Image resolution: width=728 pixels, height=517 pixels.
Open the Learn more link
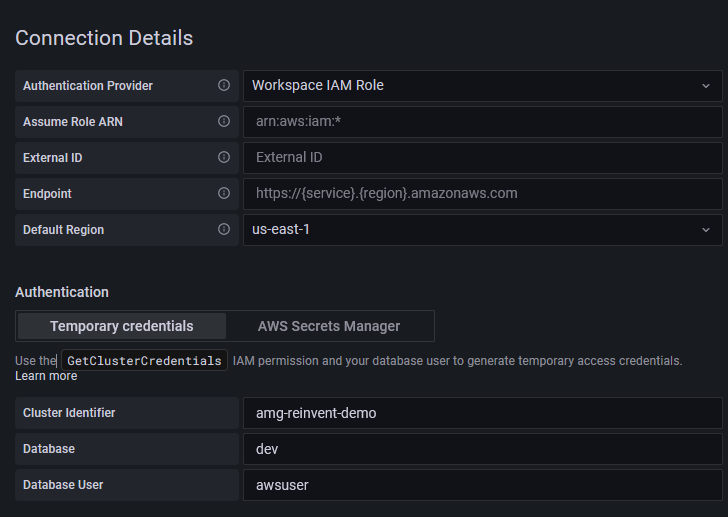46,376
